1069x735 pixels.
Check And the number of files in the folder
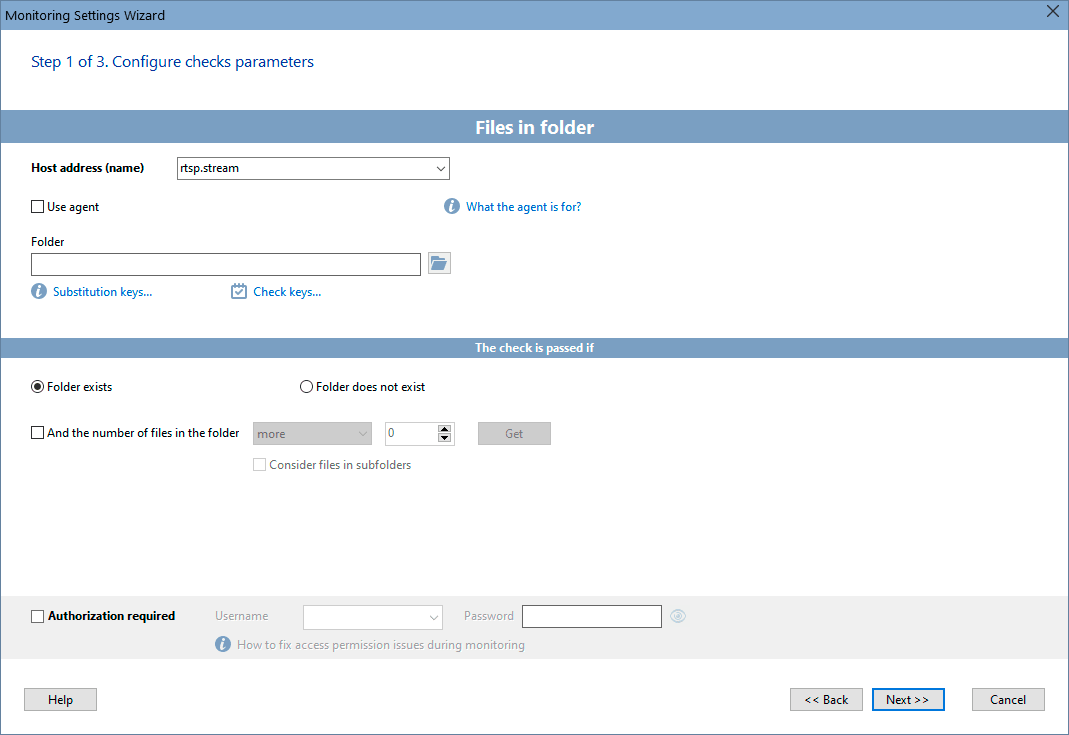37,432
